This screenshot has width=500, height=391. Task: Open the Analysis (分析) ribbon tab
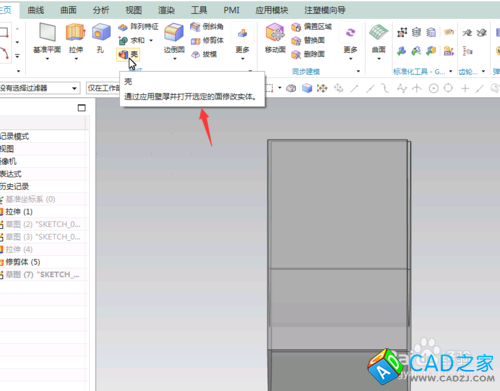[101, 10]
